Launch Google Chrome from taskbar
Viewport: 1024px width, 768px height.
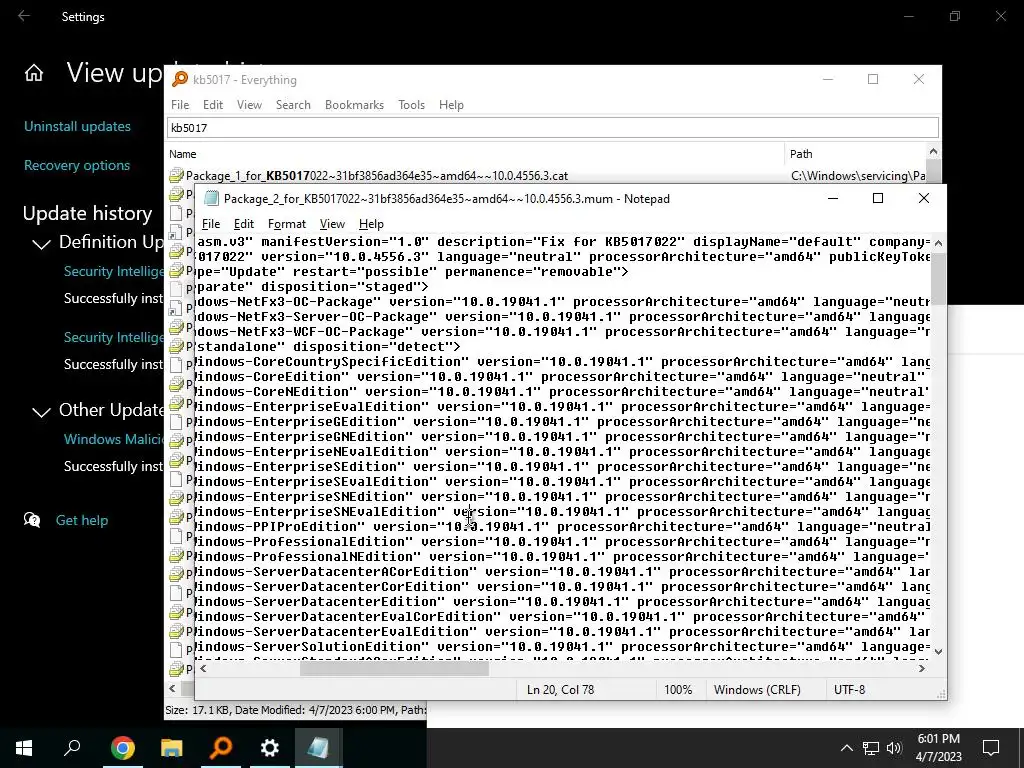[123, 748]
